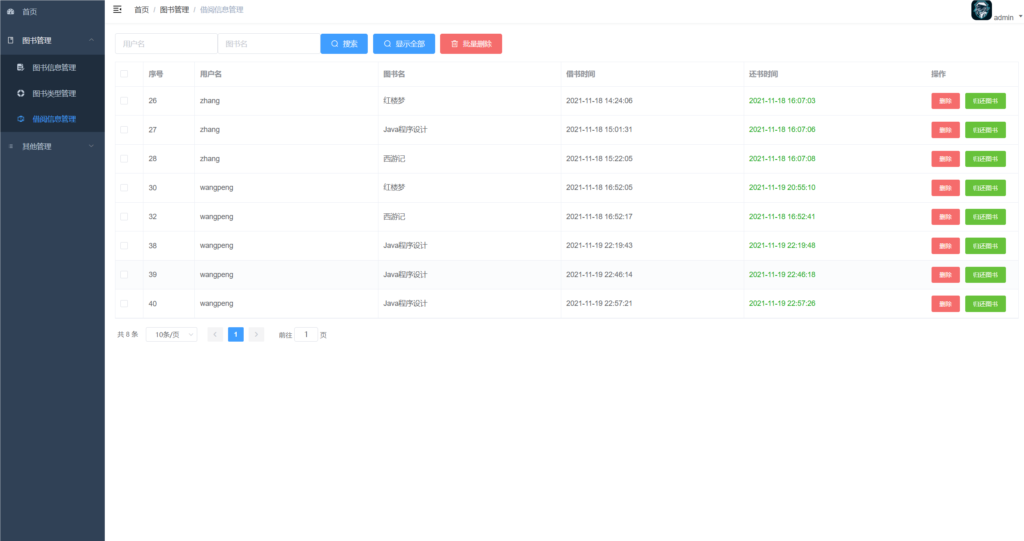Viewport: 1024px width, 541px height.
Task: Click the blue 搜索 button
Action: [x=344, y=44]
